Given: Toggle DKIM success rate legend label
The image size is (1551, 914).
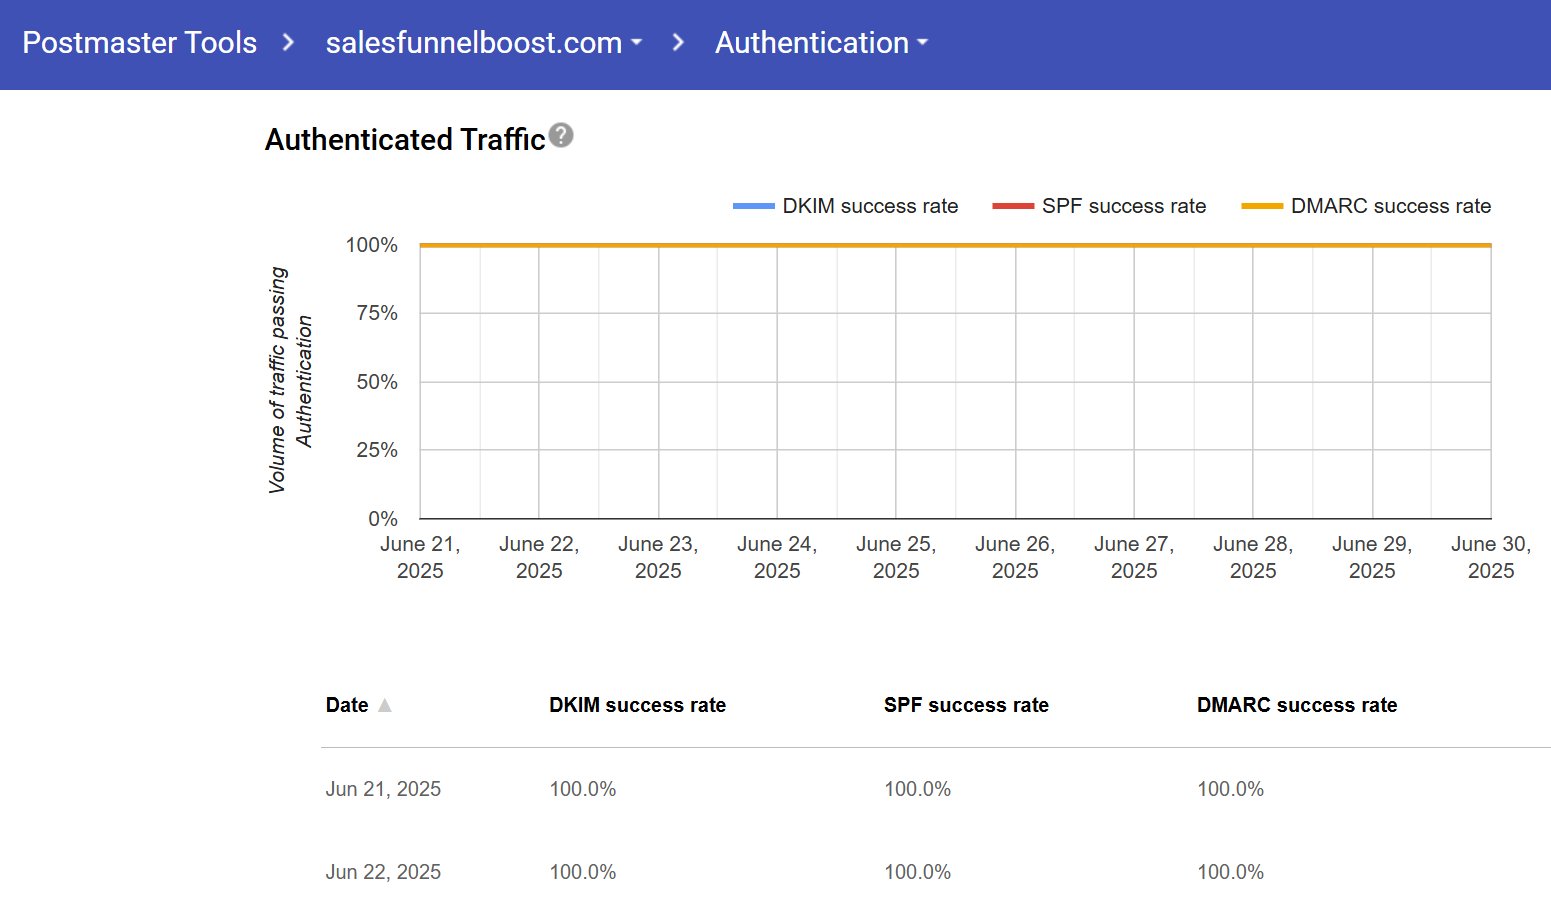Looking at the screenshot, I should (870, 206).
